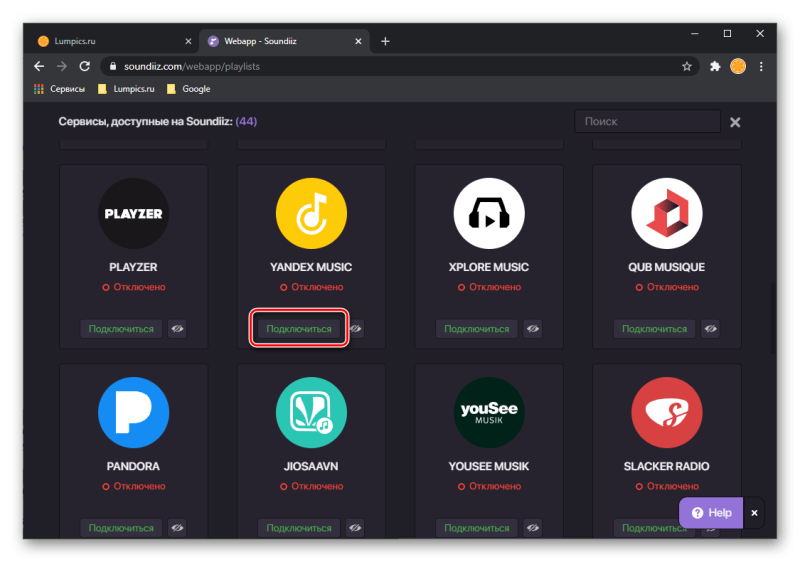Hide the Pandora service

(177, 528)
